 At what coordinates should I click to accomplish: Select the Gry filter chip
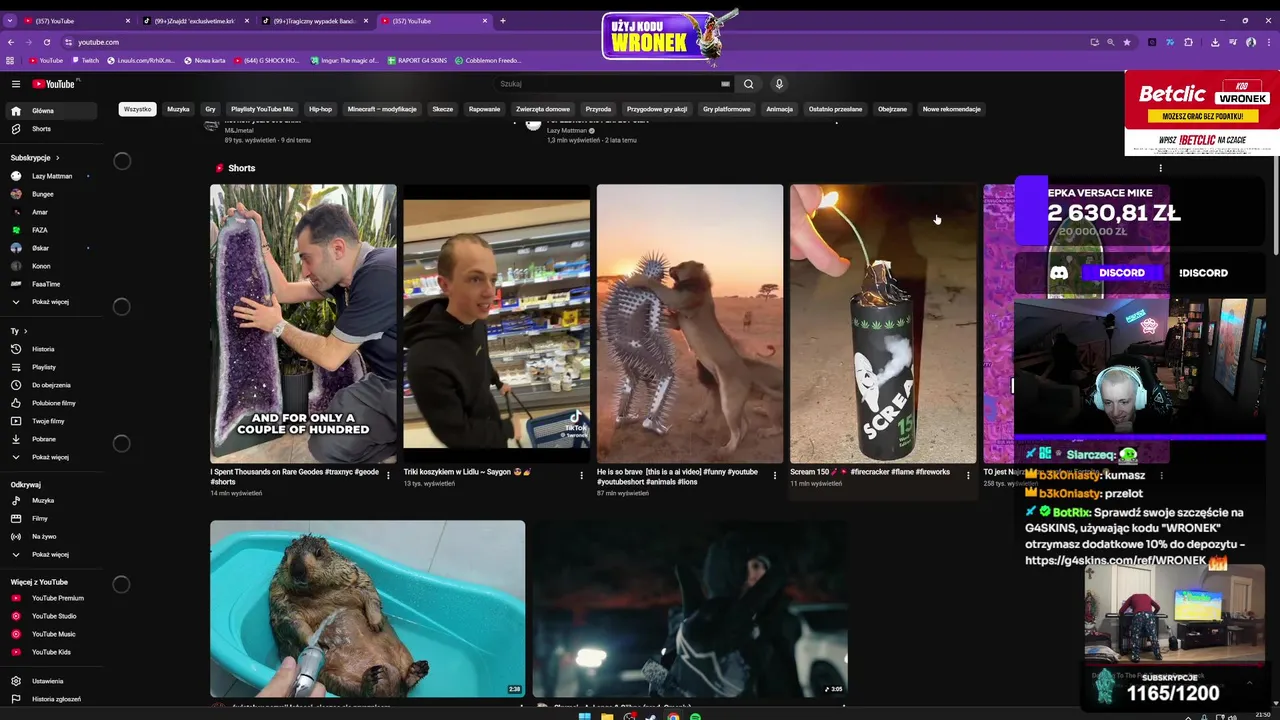click(x=210, y=109)
